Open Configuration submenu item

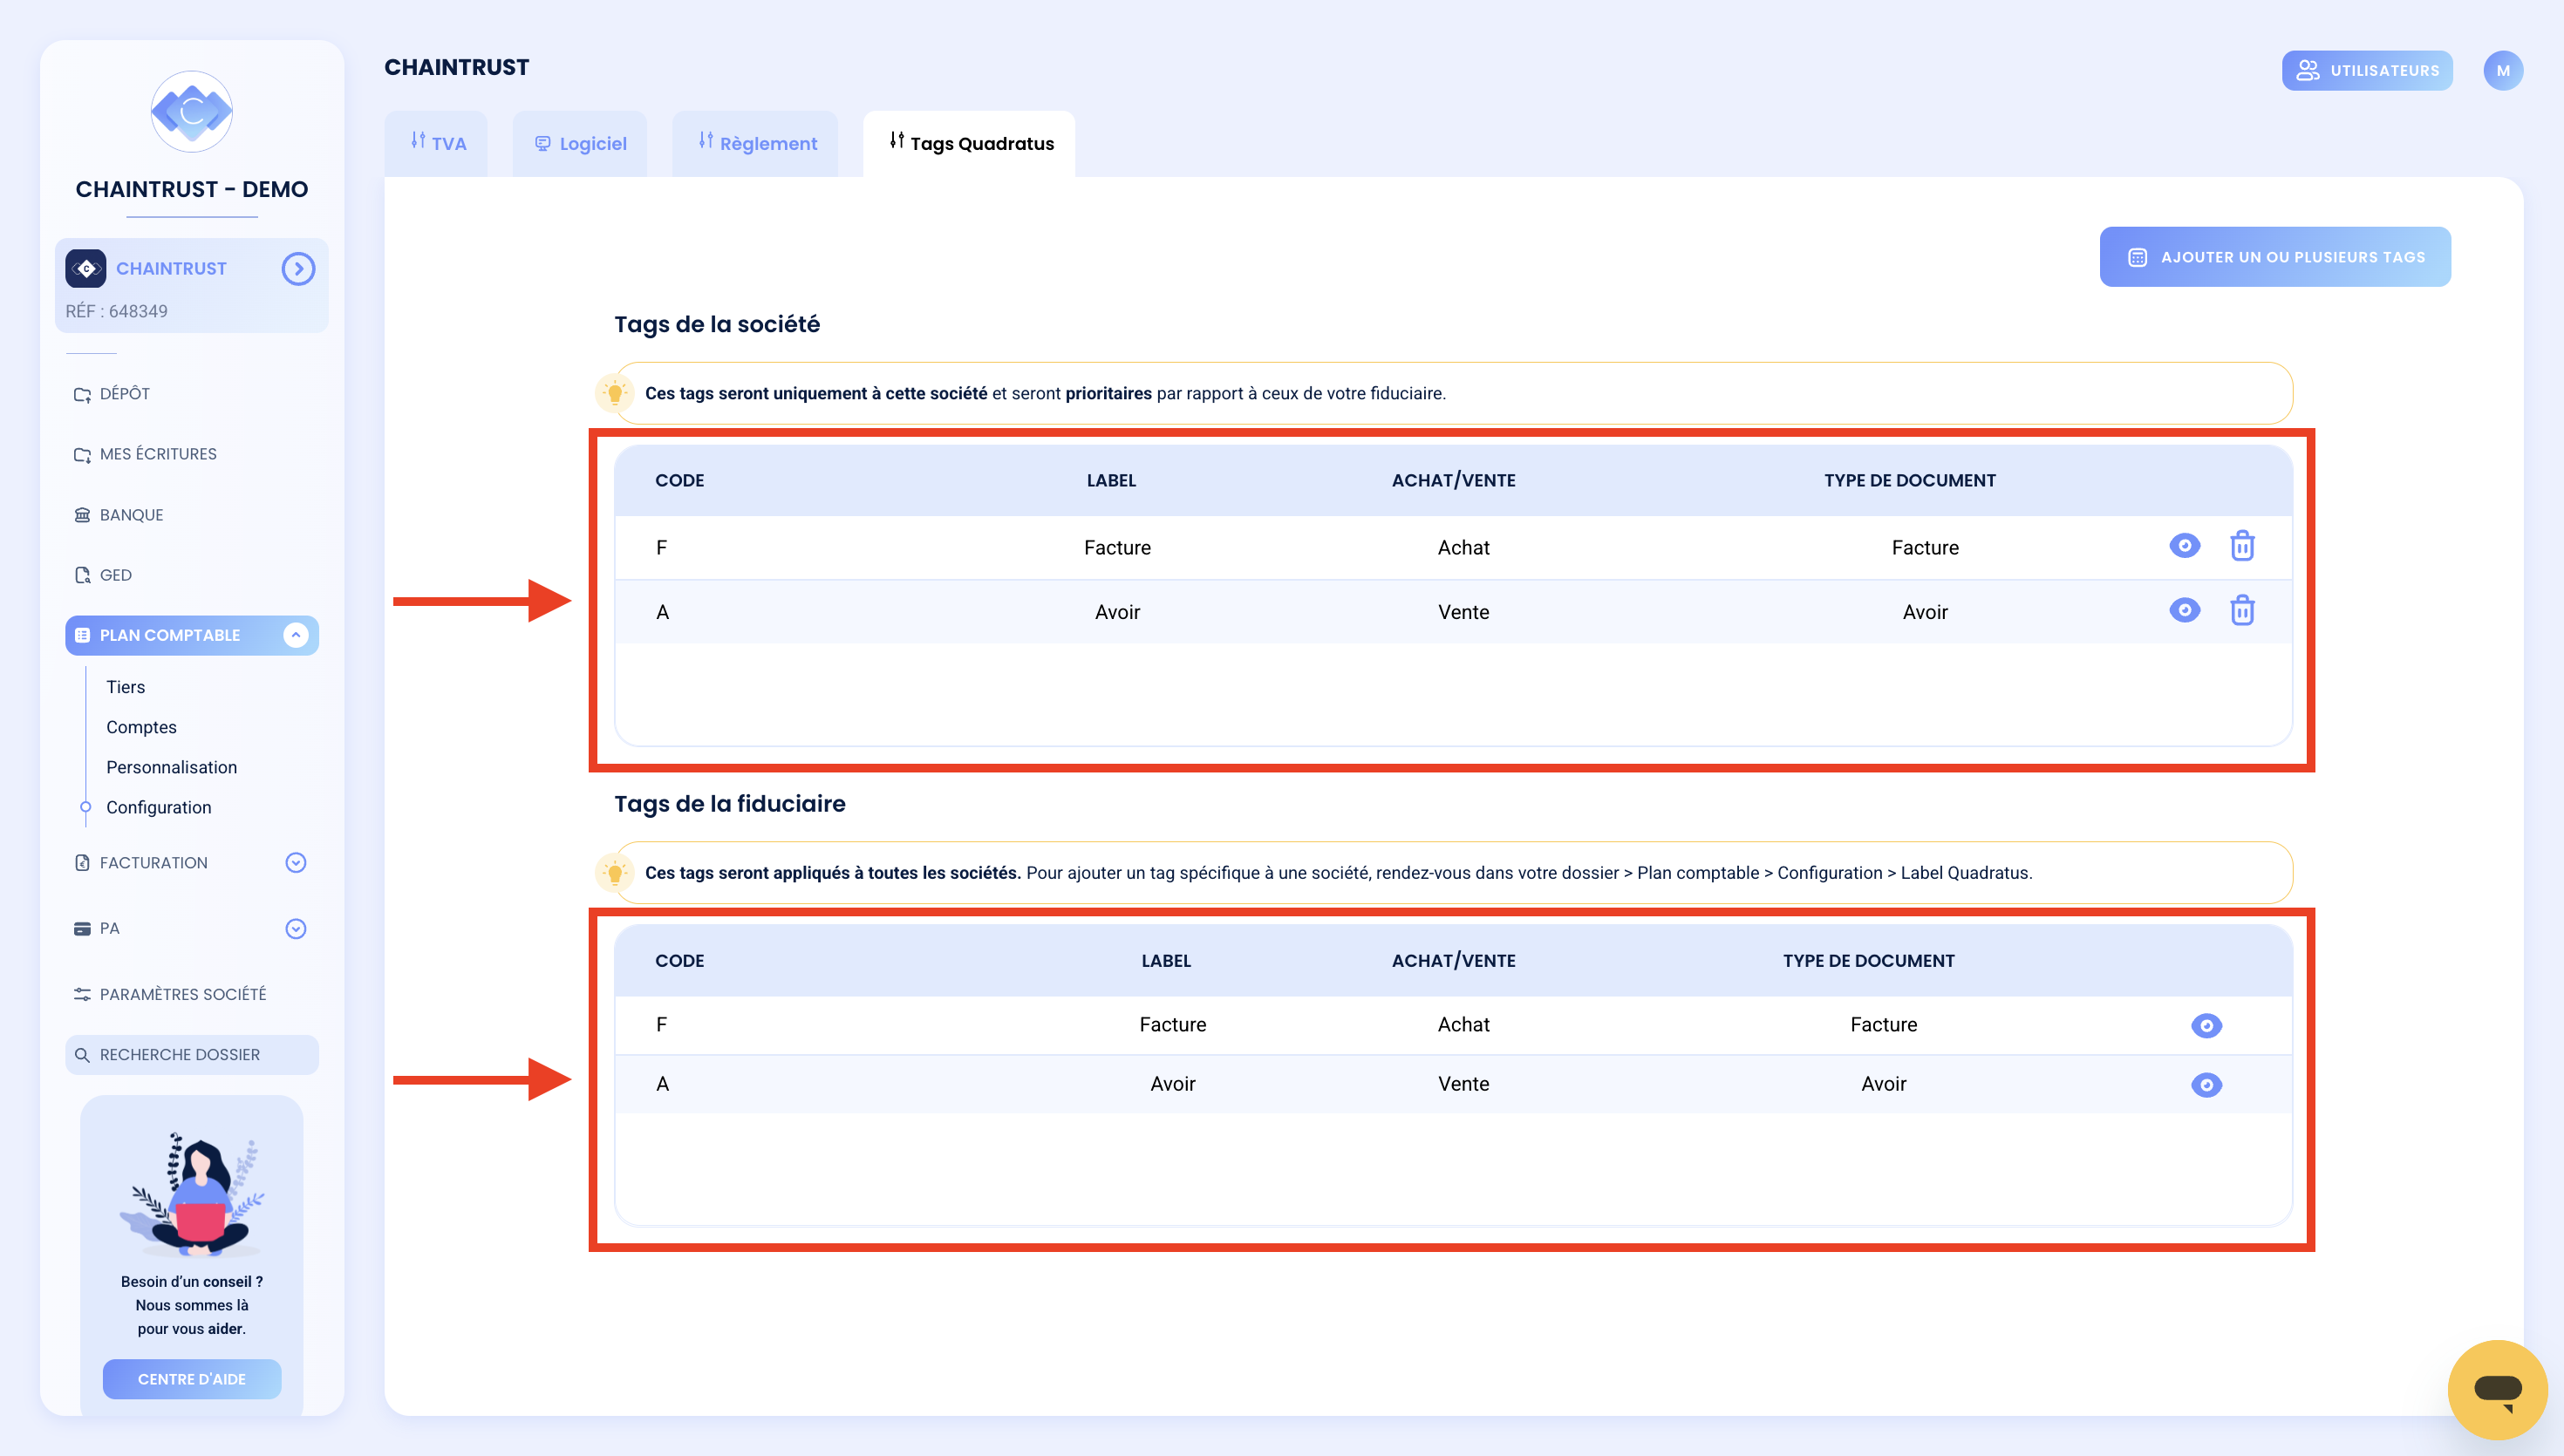click(x=159, y=807)
